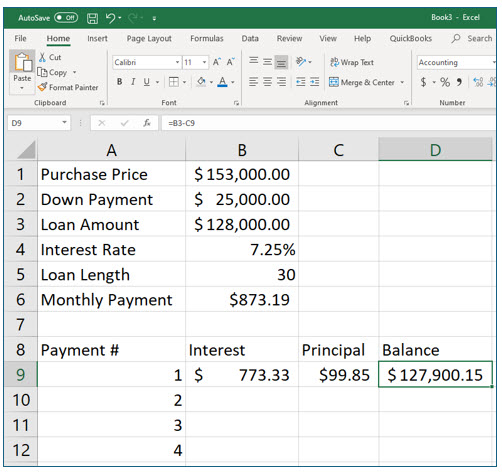
Task: Click formula bar showing =B3-C9
Action: click(x=328, y=123)
